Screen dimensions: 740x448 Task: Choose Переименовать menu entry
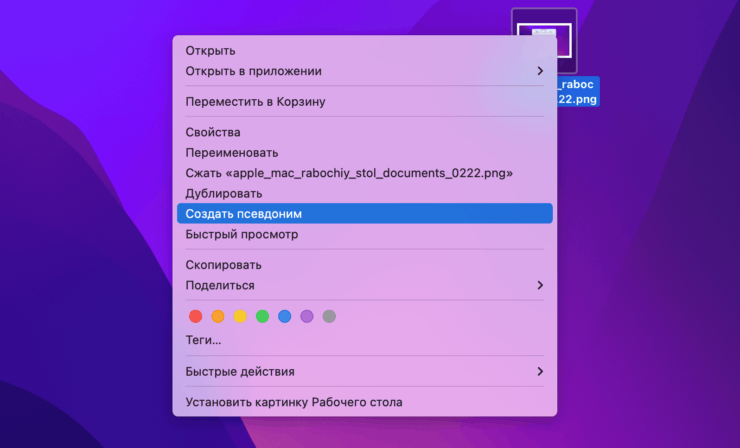coord(364,153)
